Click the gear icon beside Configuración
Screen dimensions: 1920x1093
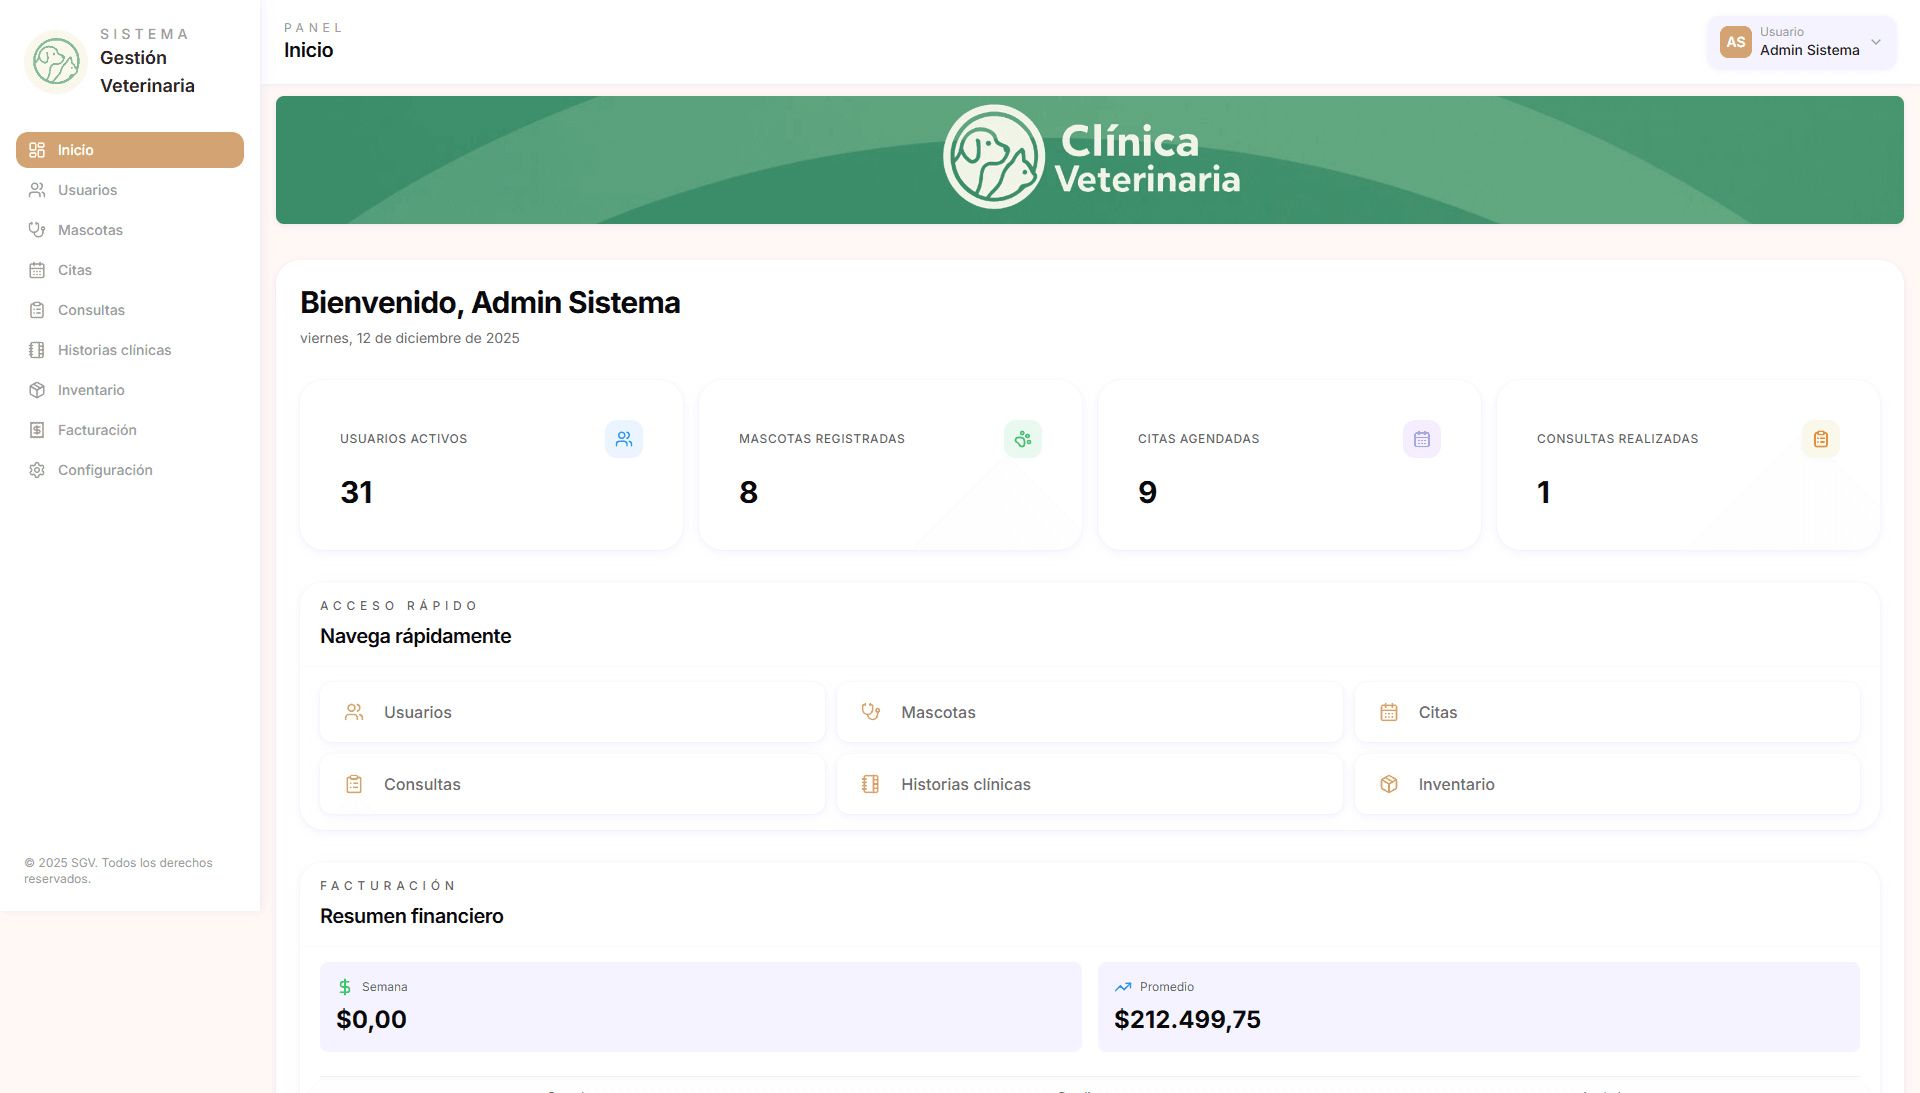pos(37,470)
